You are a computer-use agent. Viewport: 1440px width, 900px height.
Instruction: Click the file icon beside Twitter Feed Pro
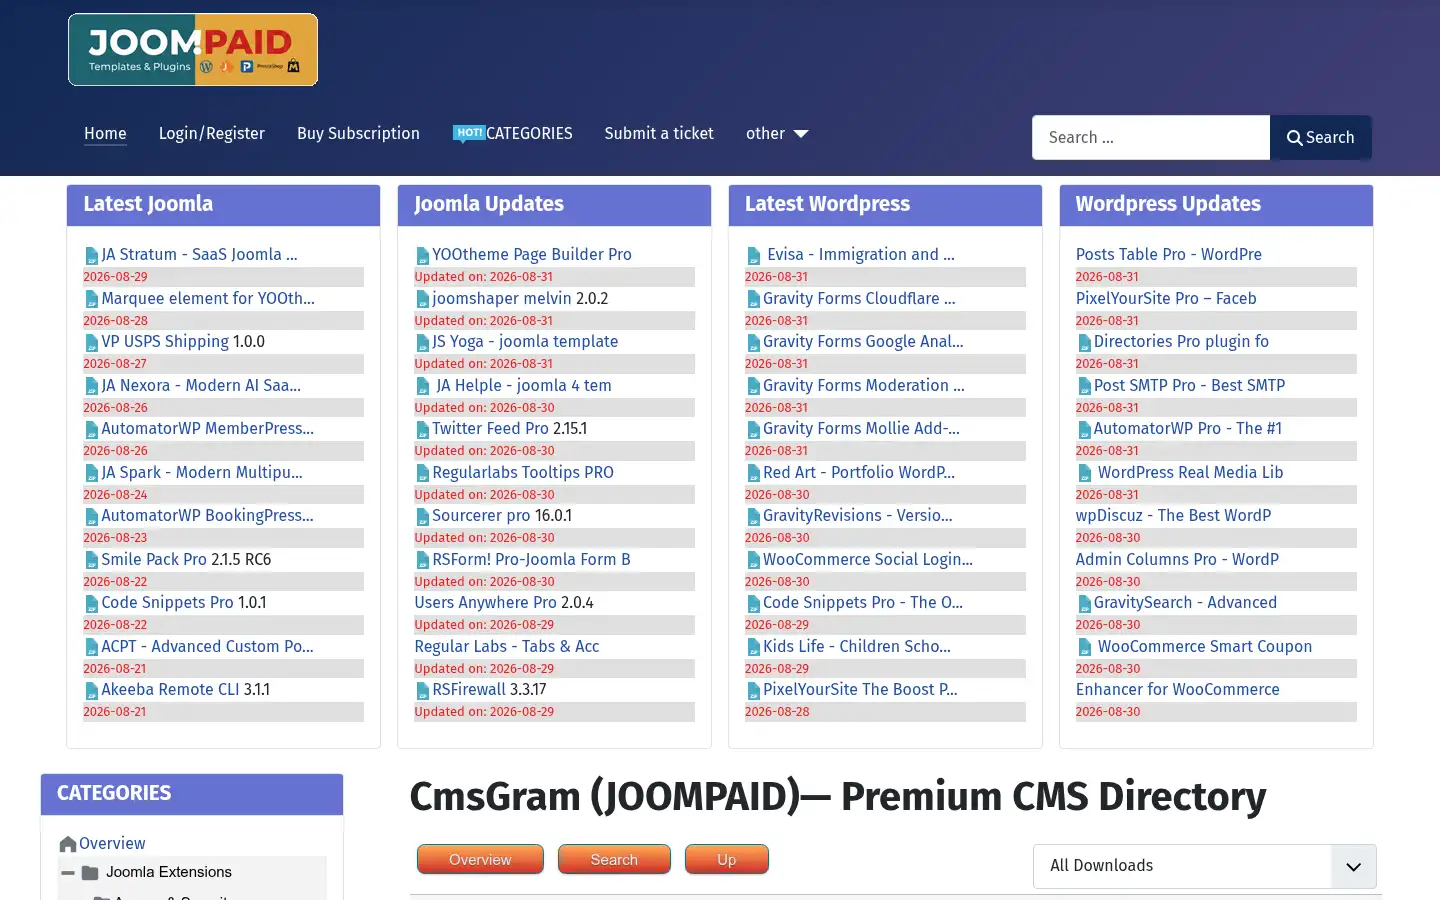pyautogui.click(x=423, y=430)
